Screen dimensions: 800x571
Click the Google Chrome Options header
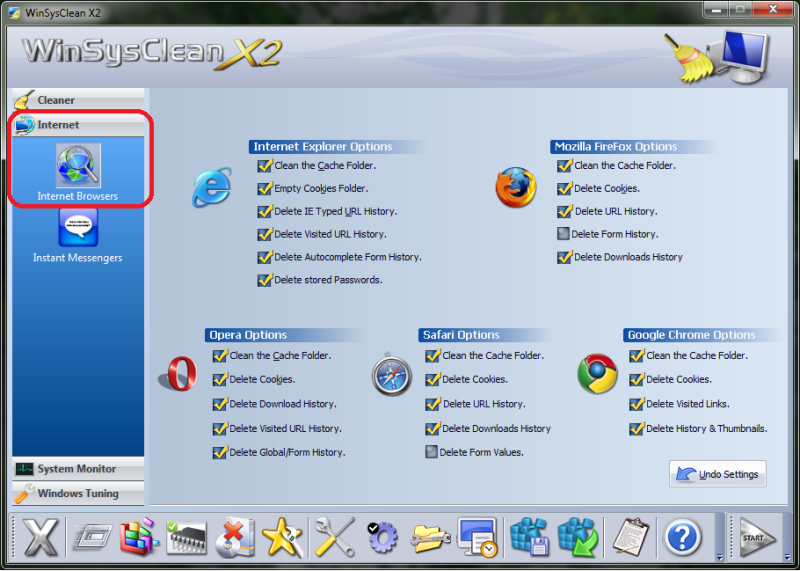(702, 335)
